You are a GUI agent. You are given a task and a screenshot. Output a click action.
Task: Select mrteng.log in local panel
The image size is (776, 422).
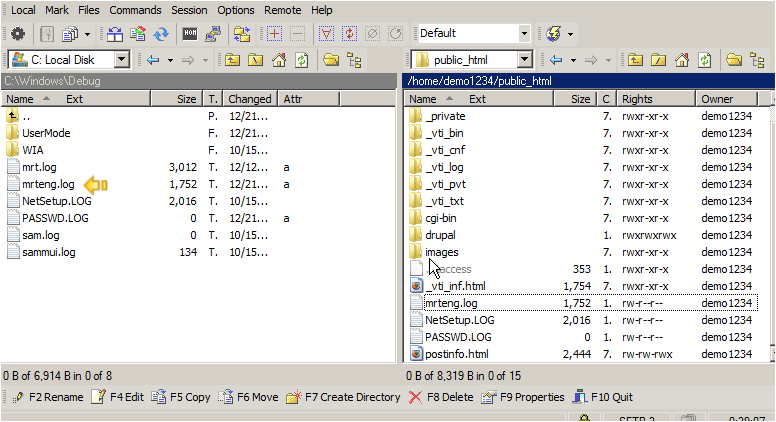click(48, 184)
